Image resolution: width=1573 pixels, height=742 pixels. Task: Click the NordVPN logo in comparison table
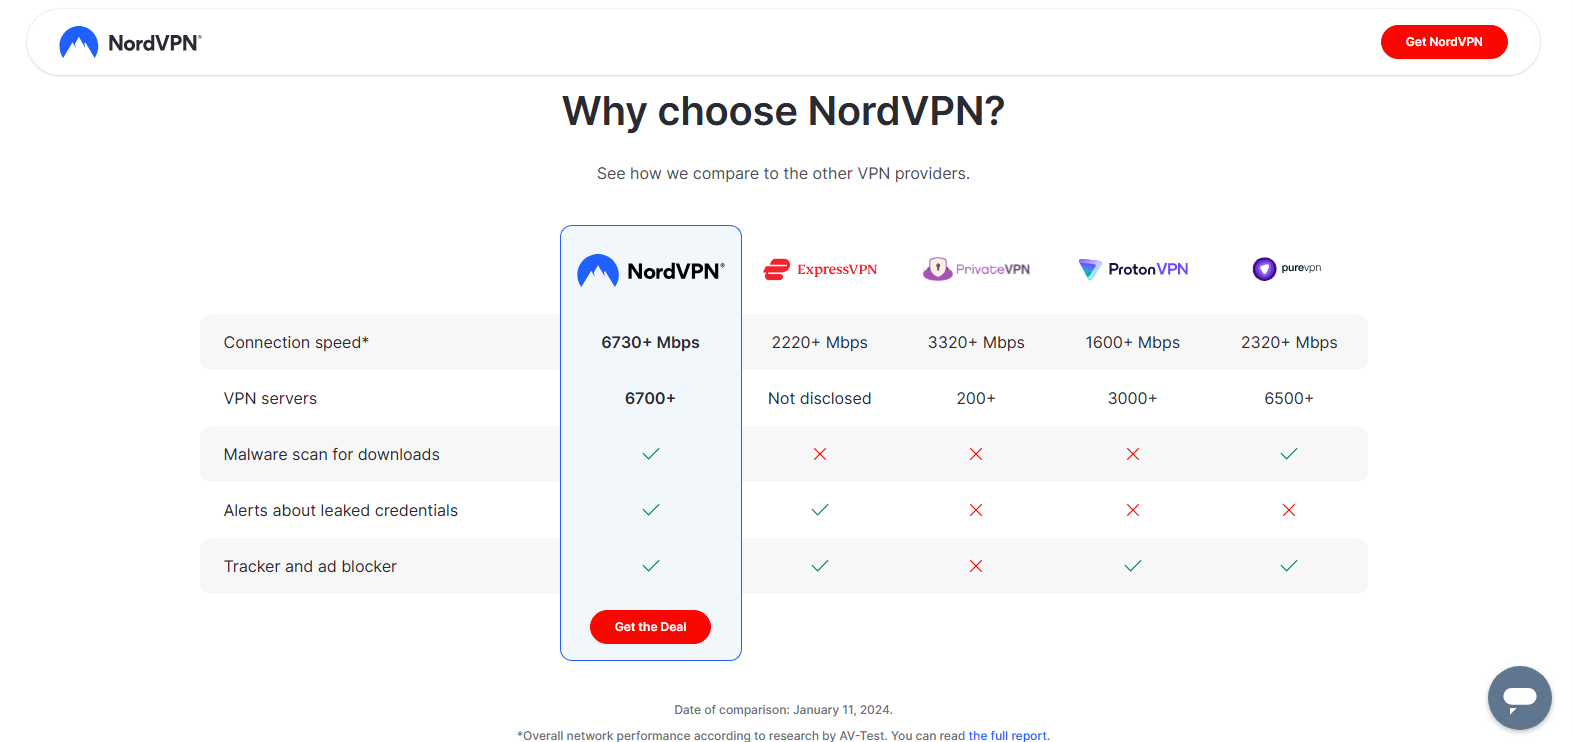651,271
